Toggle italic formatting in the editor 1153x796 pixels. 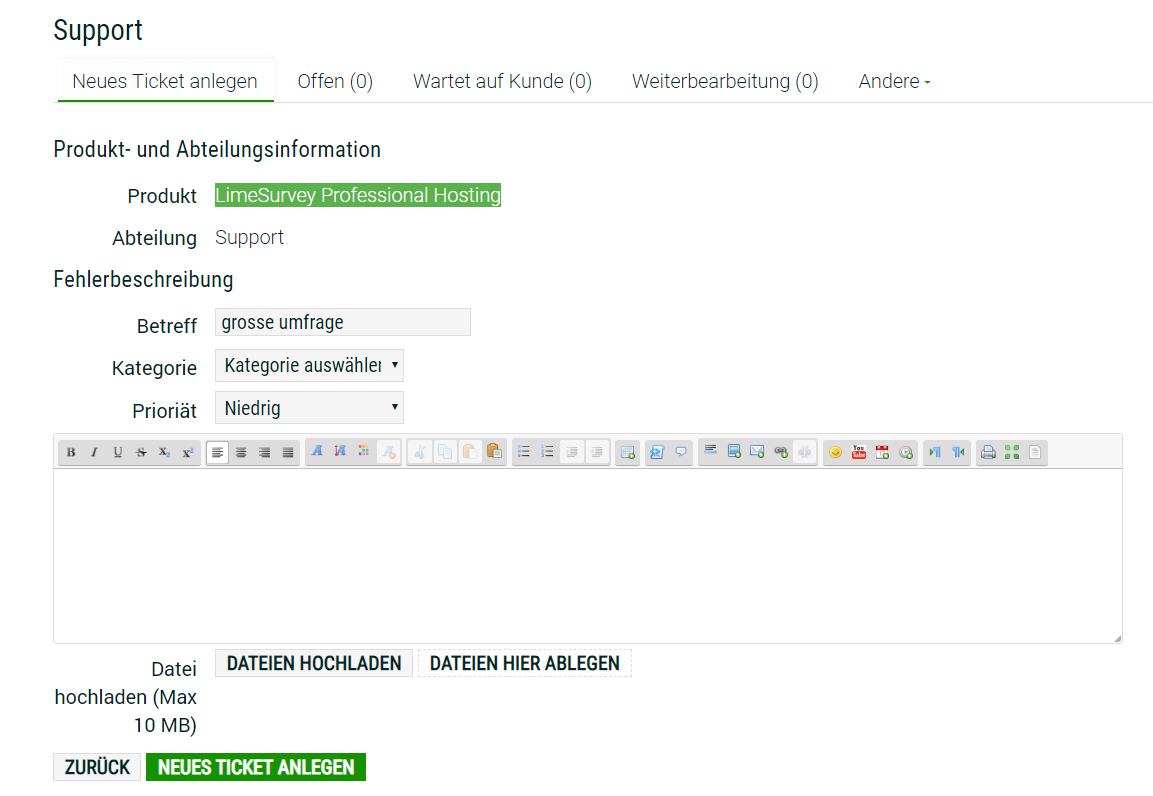tap(94, 453)
